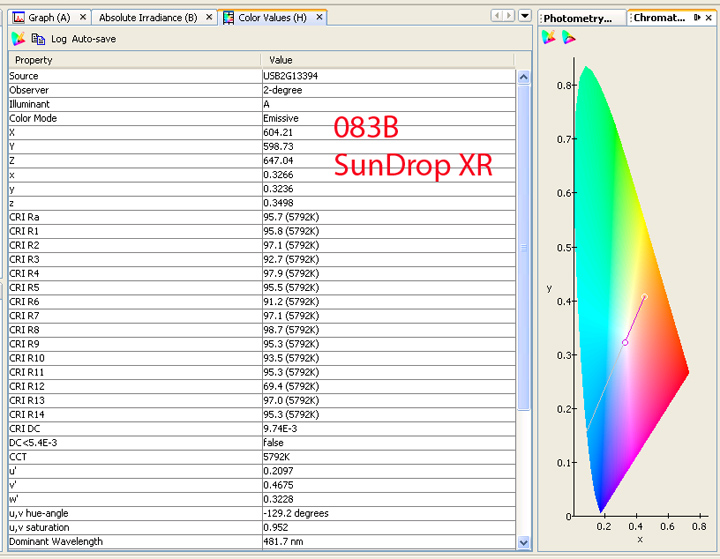Open the tab list dropdown arrow

tap(525, 16)
